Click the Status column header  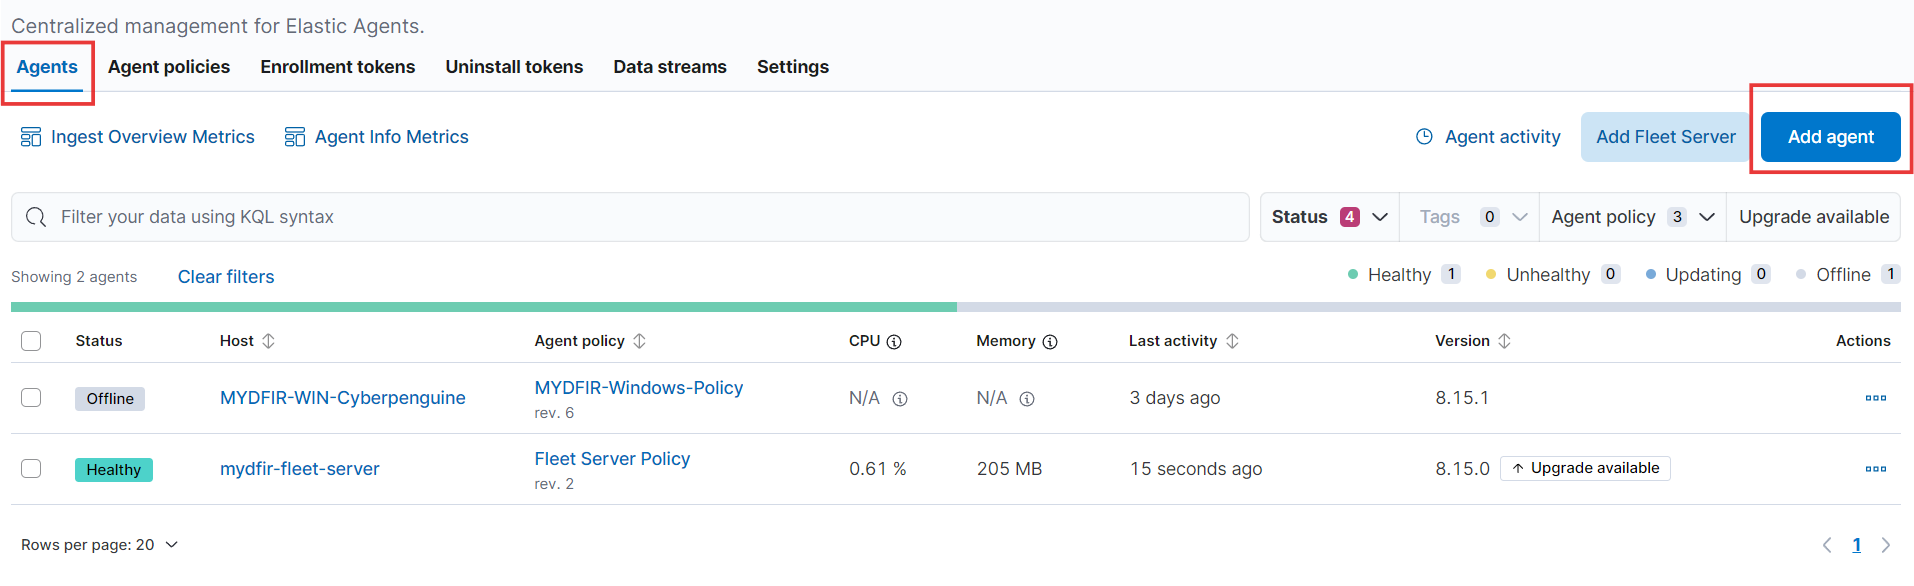tap(99, 341)
